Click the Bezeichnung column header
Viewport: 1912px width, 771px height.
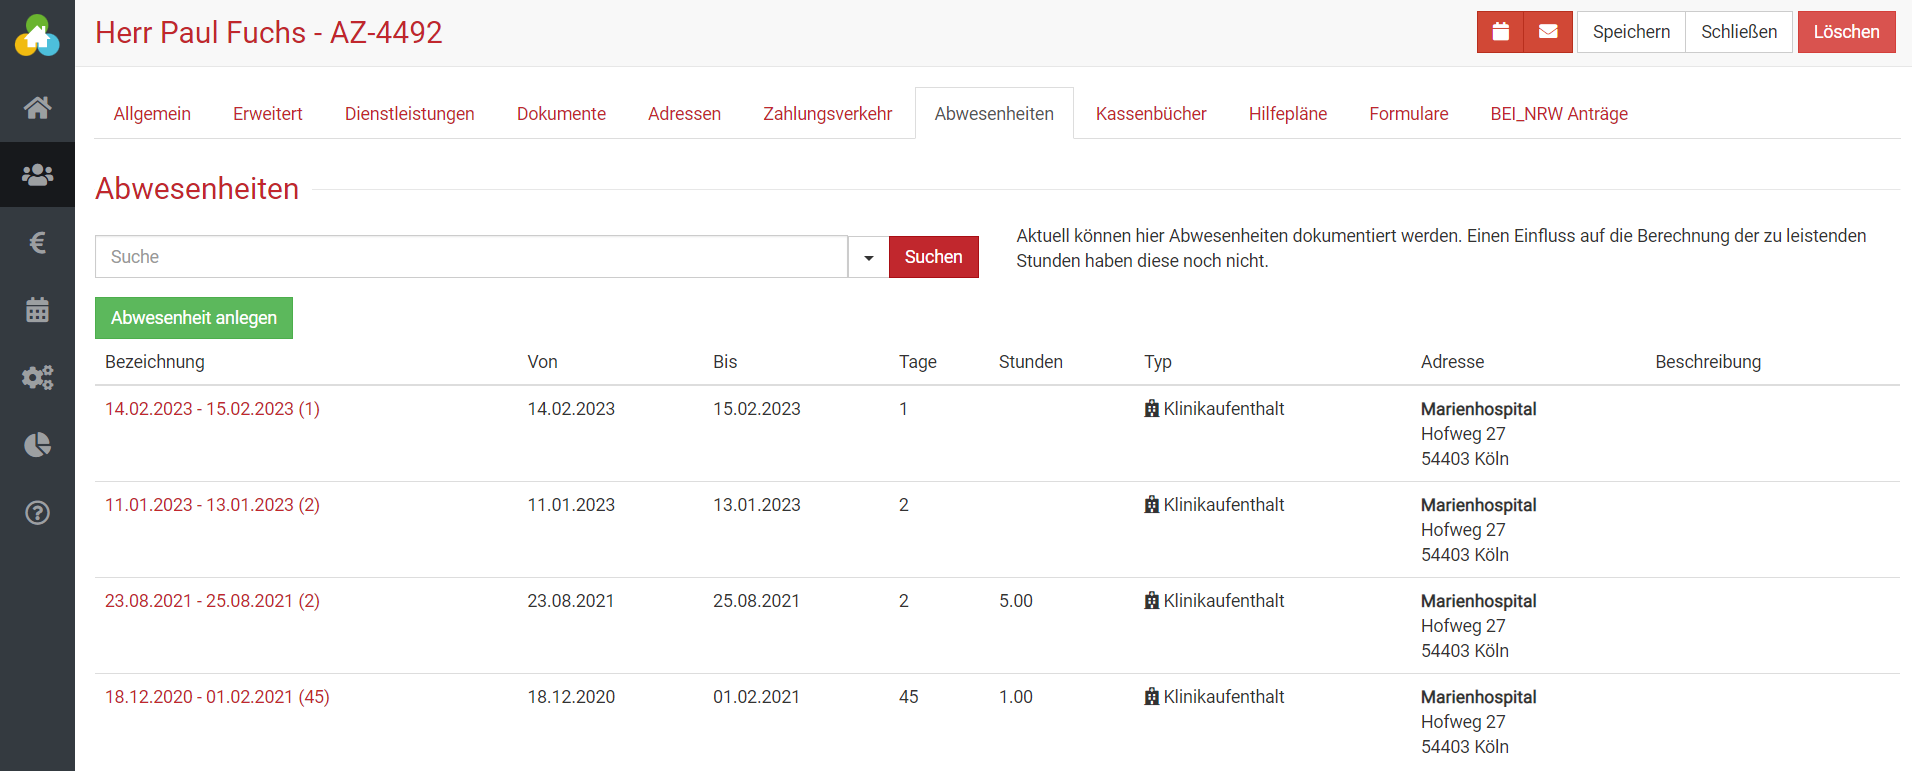coord(155,362)
